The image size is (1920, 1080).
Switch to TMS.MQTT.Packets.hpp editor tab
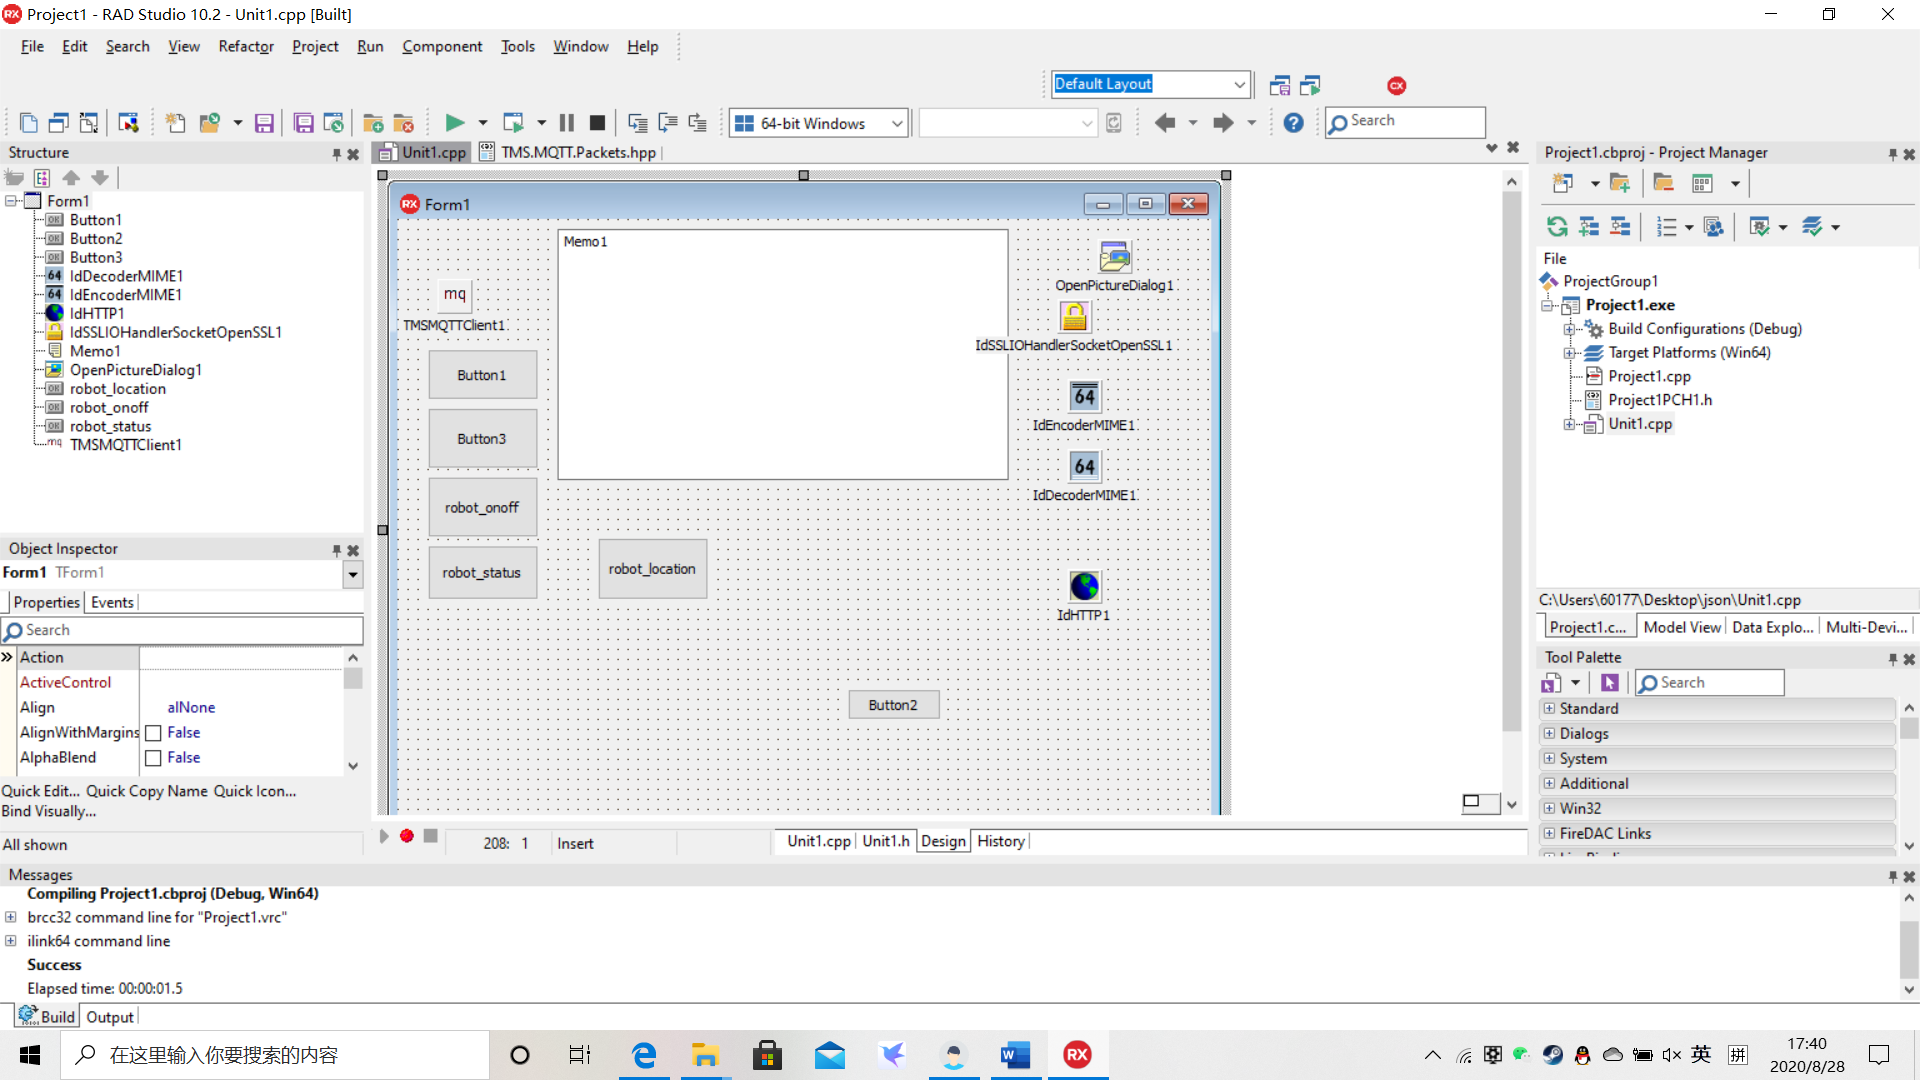[568, 152]
